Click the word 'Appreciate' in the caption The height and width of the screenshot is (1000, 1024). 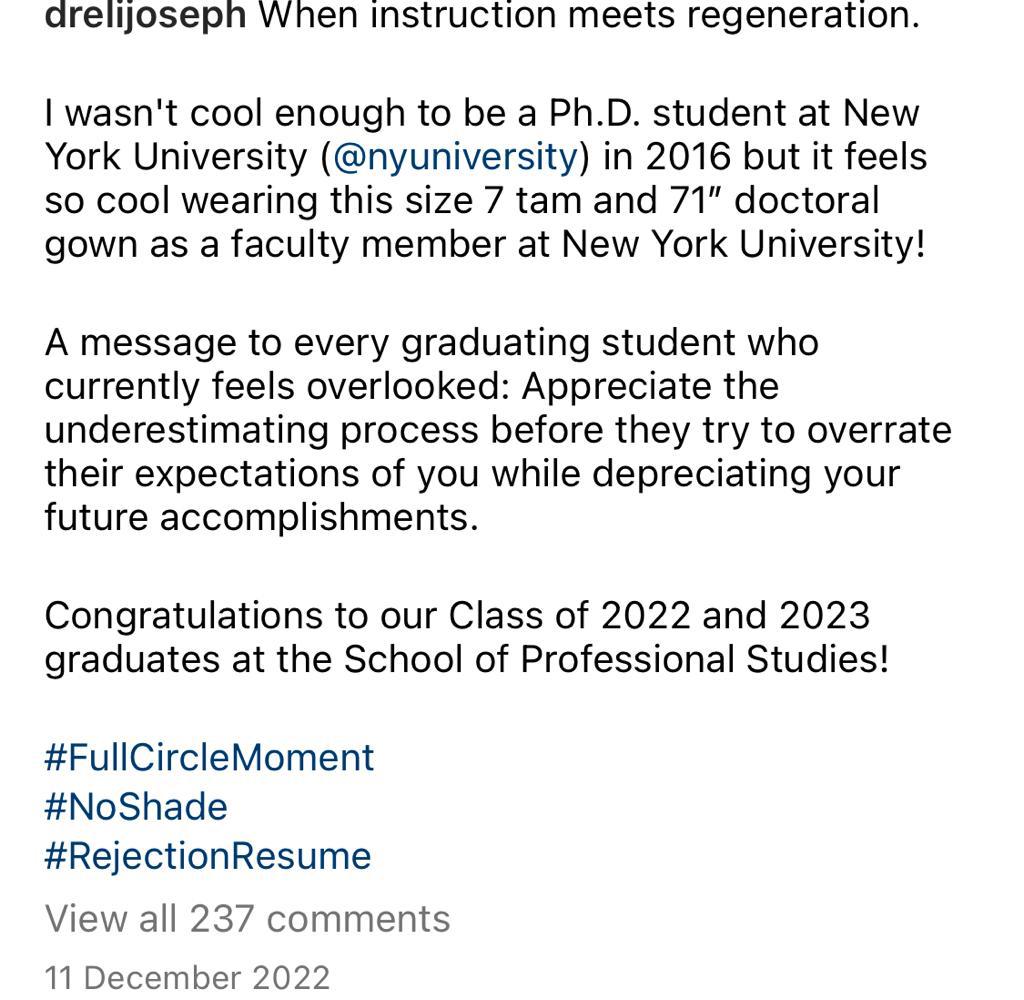pos(616,387)
